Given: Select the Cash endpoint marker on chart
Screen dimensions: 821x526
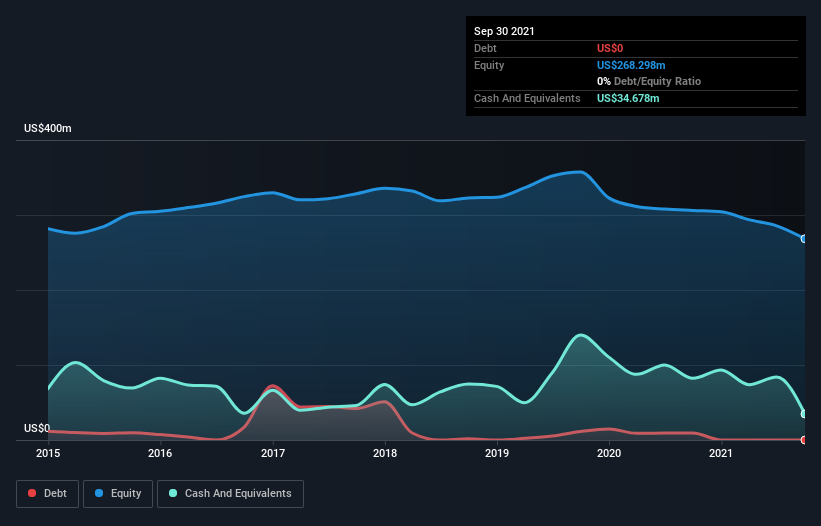Looking at the screenshot, I should [x=804, y=414].
